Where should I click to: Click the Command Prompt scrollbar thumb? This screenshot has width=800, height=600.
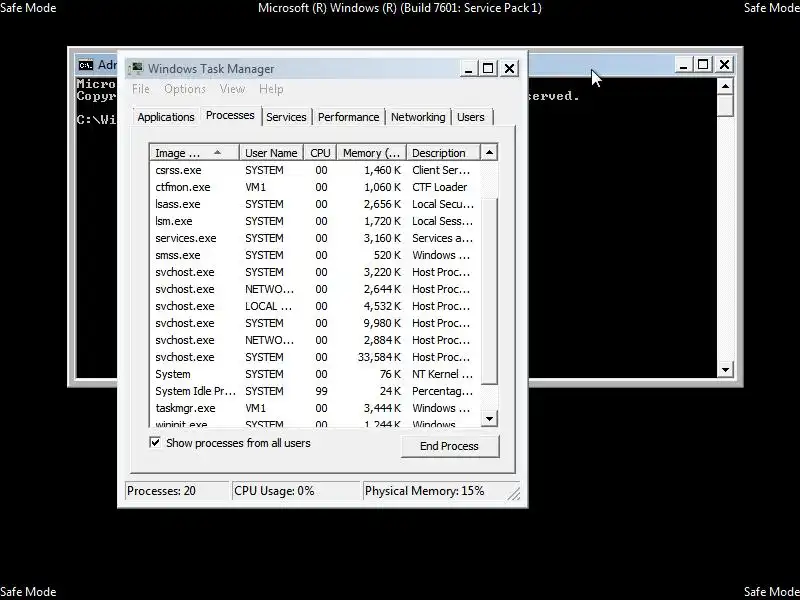tap(725, 106)
